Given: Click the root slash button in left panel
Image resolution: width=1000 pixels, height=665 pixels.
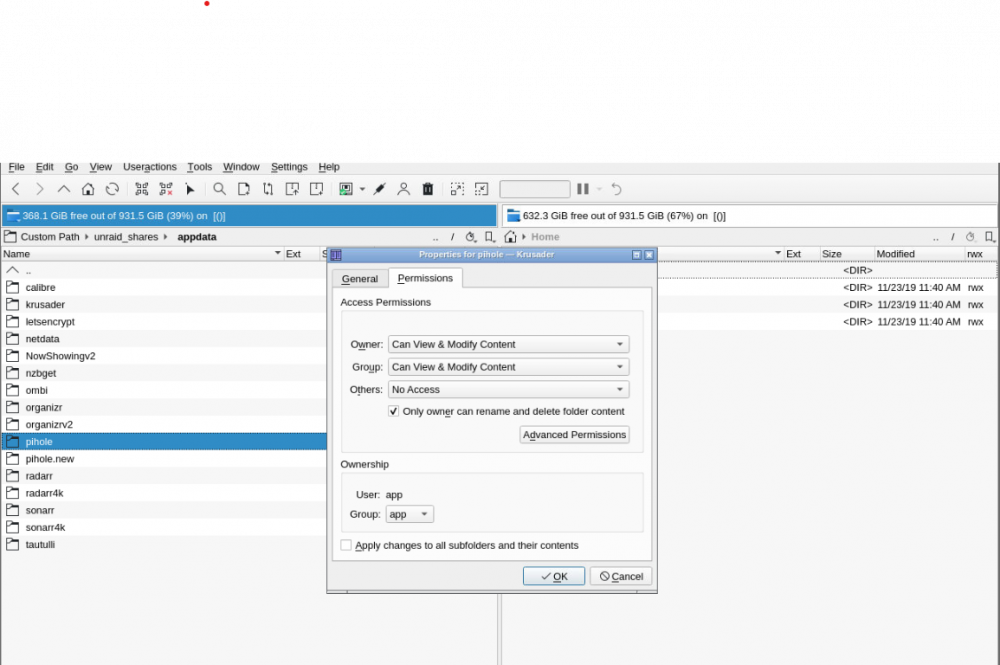Looking at the screenshot, I should click(452, 237).
